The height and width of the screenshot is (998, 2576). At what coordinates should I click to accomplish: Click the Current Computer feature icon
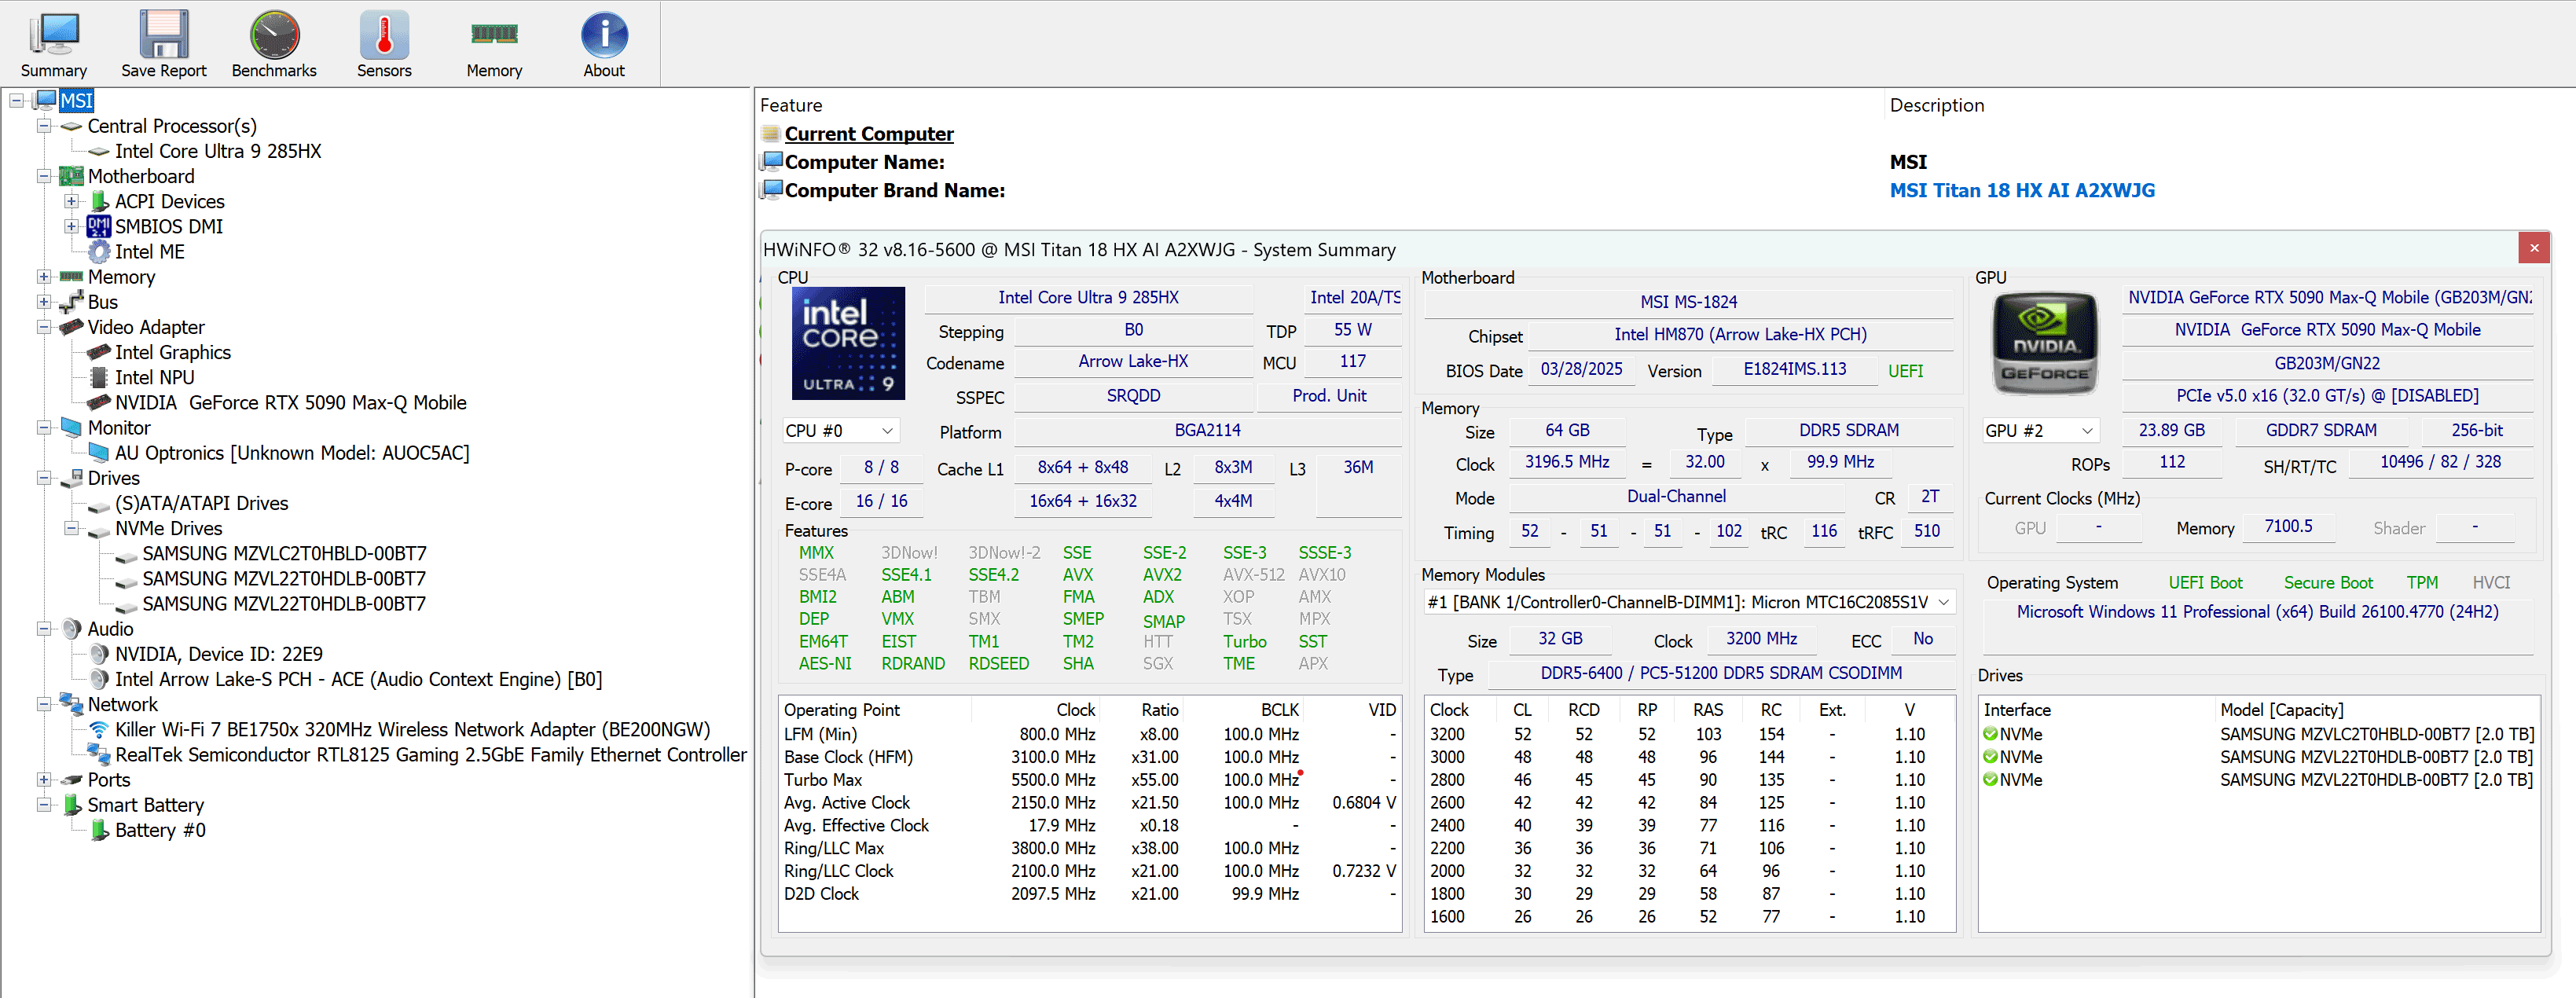[770, 134]
